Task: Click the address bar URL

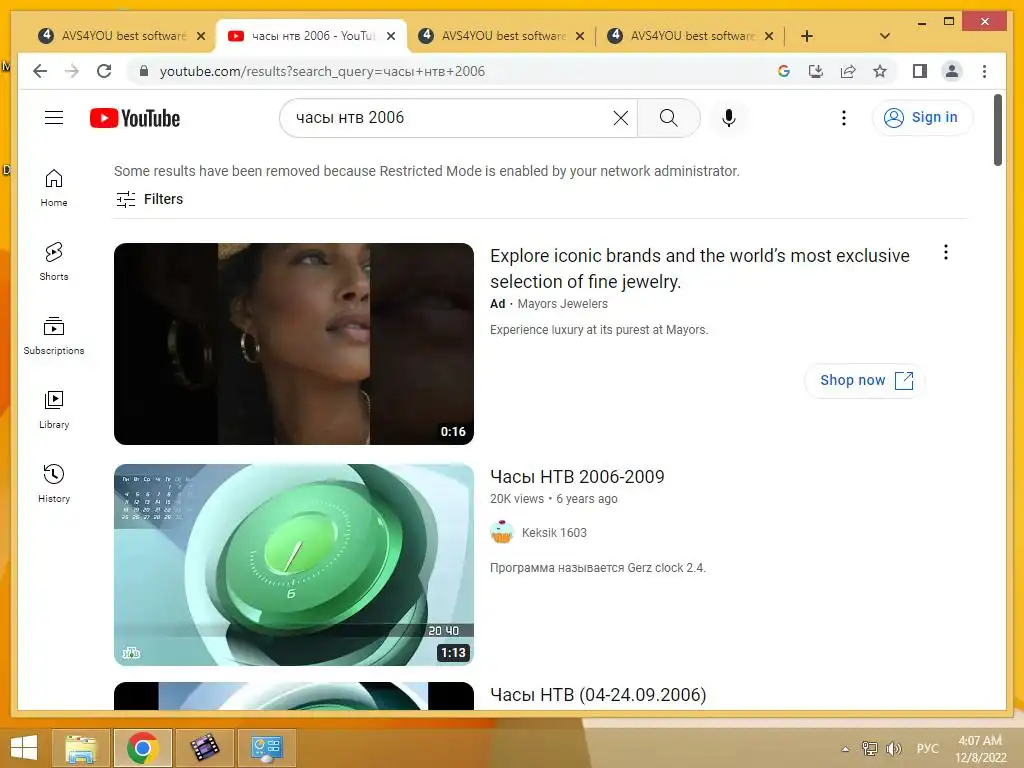Action: [x=322, y=71]
